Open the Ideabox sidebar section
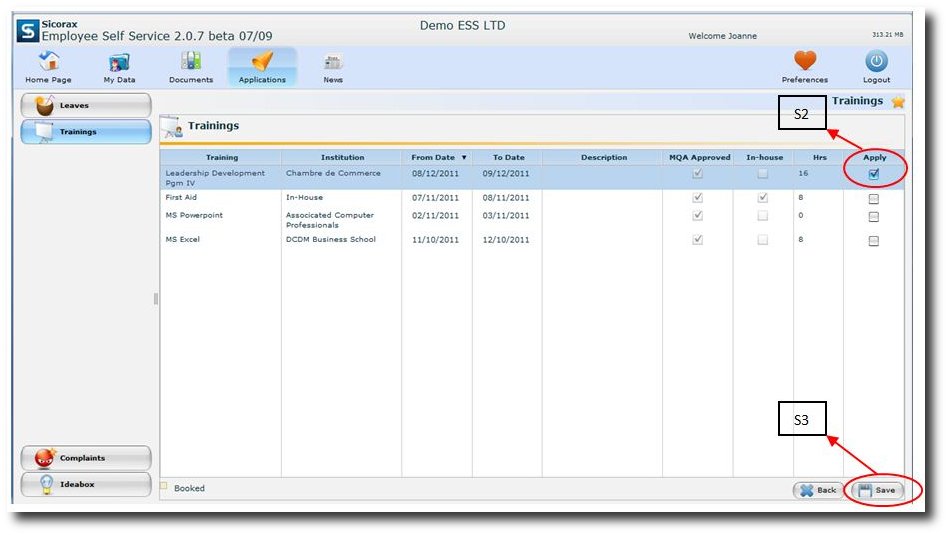 [x=86, y=484]
